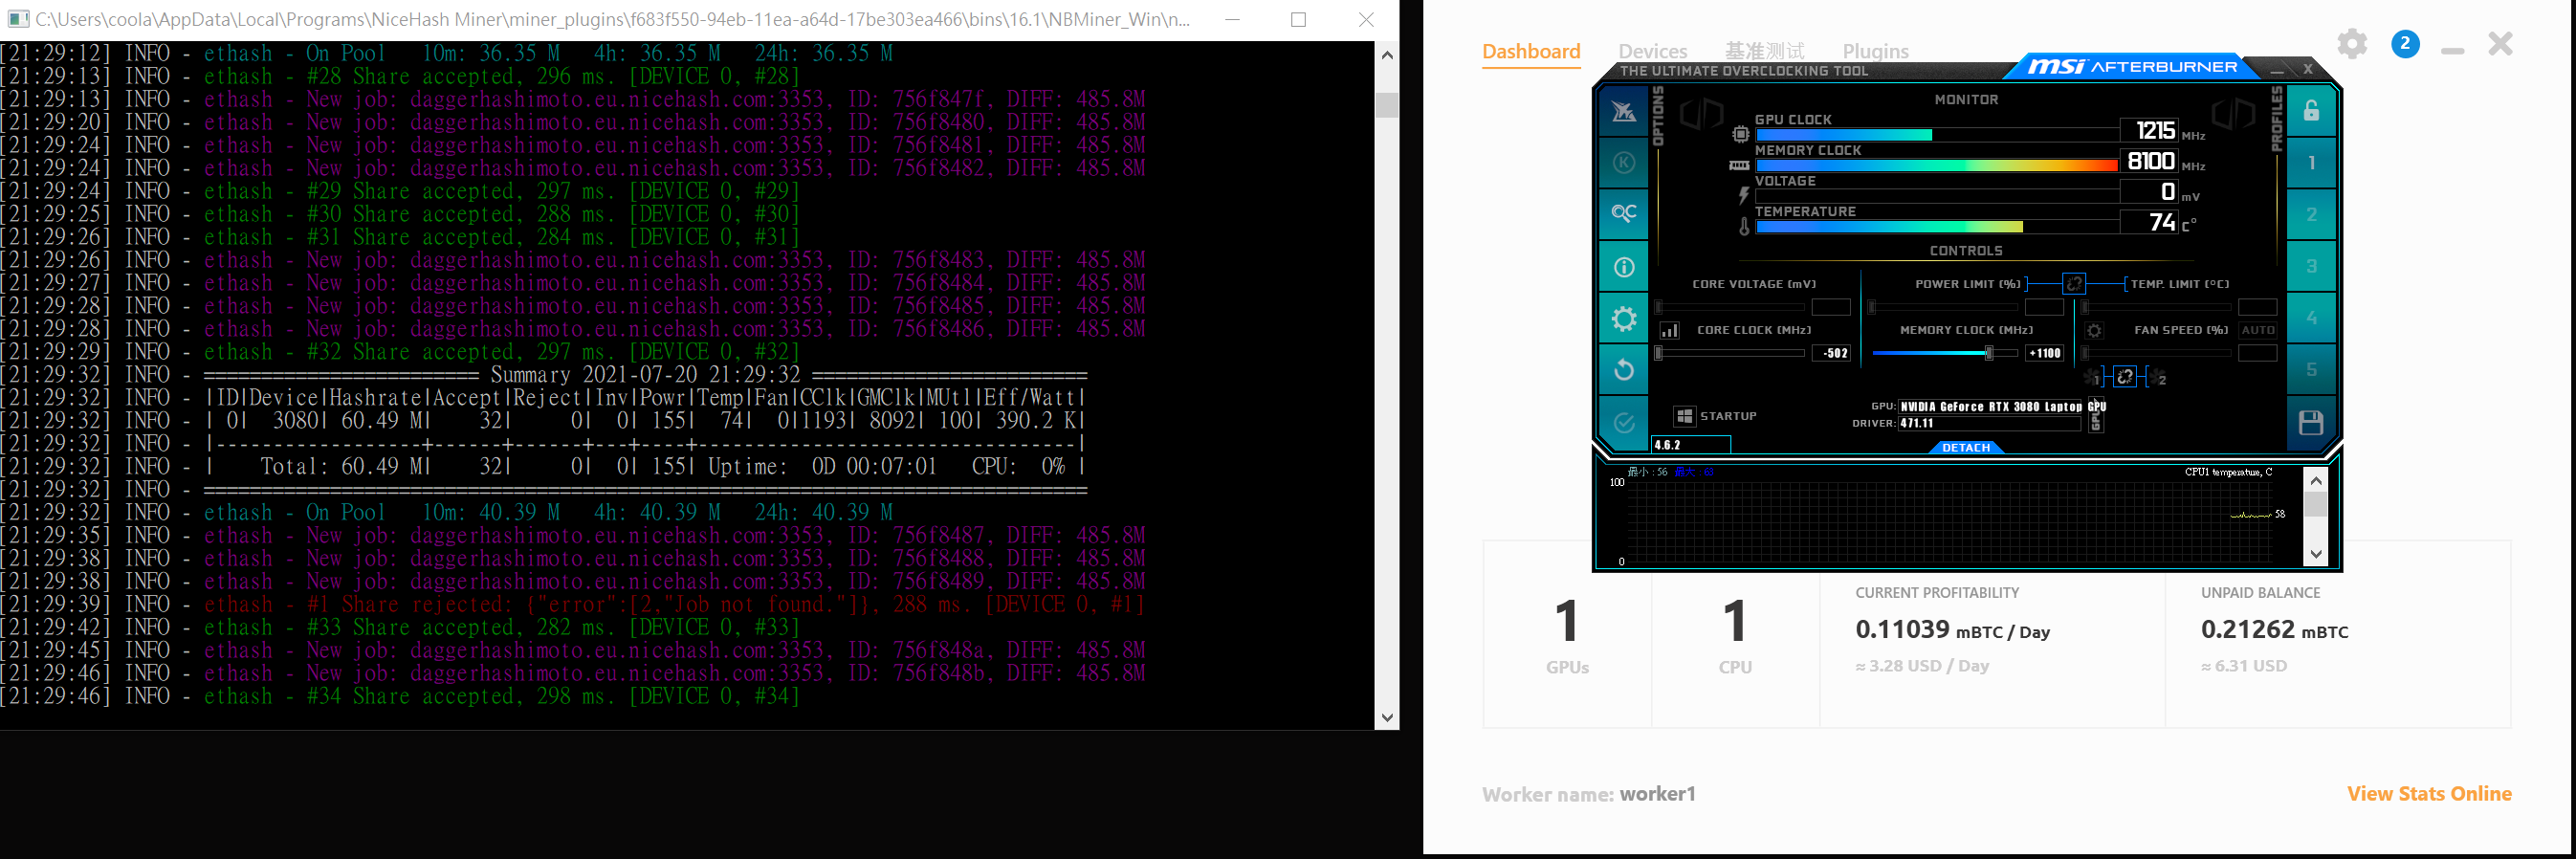Load Afterburner profile slot 3
This screenshot has height=859, width=2576.
2311,267
